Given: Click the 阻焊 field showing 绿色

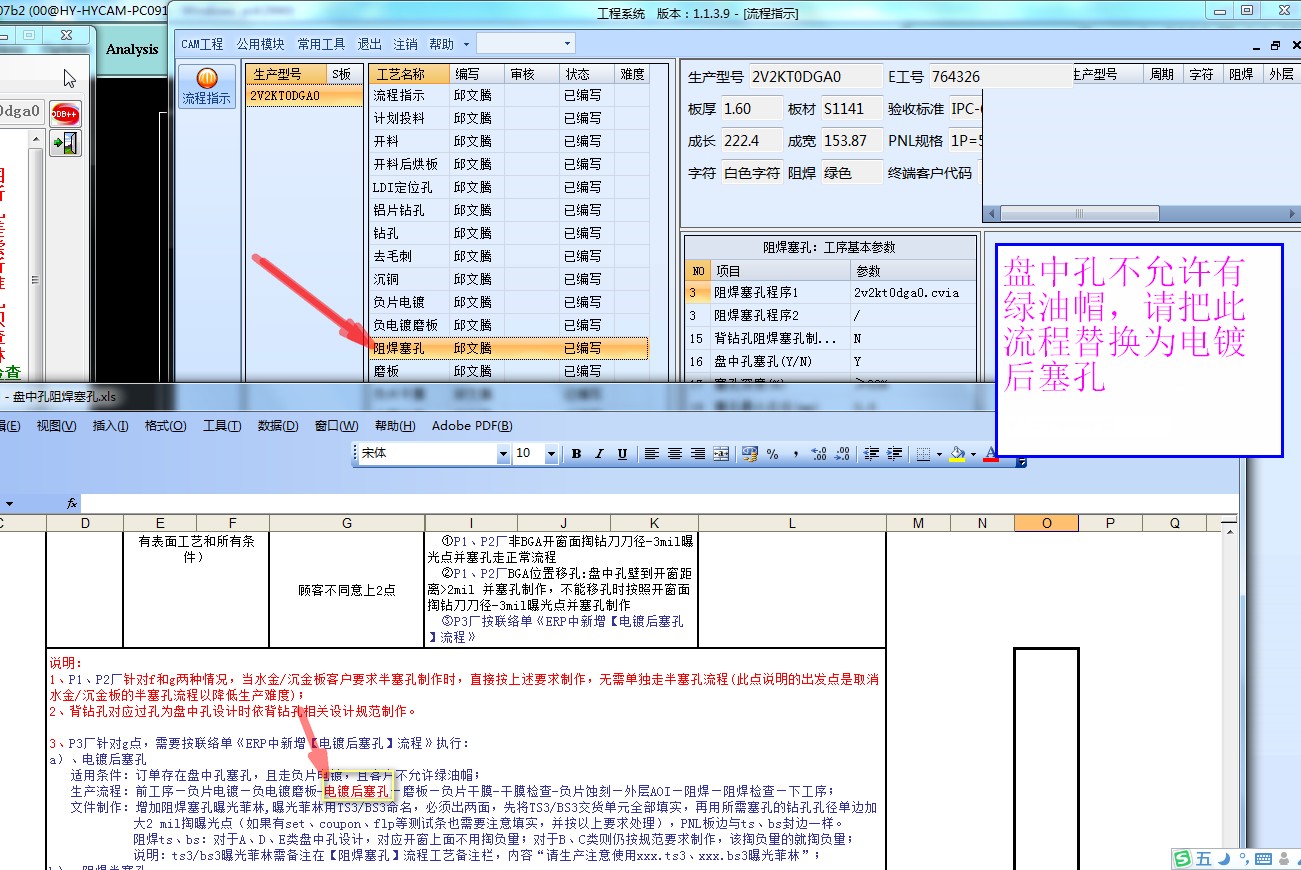Looking at the screenshot, I should [x=852, y=173].
